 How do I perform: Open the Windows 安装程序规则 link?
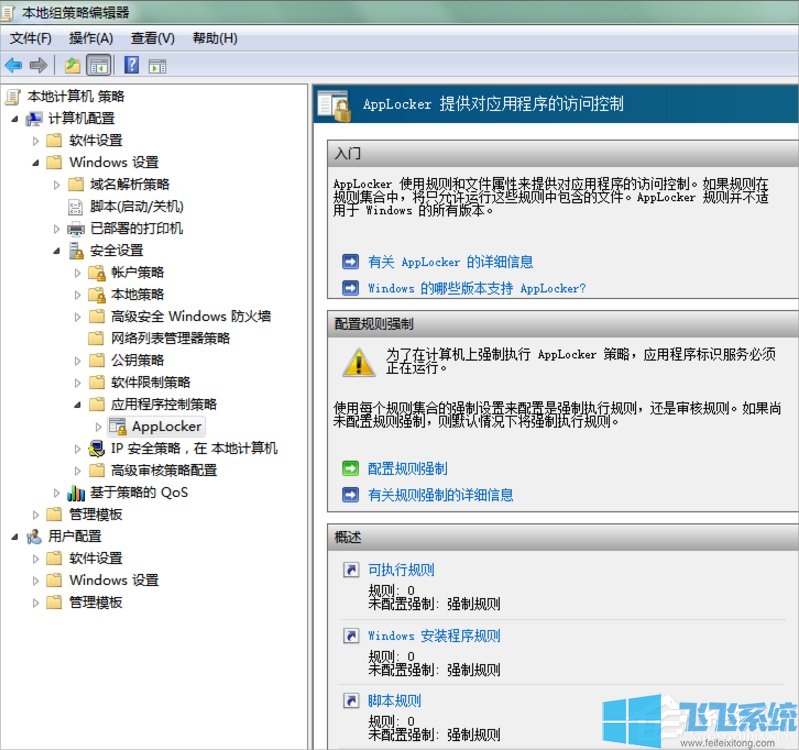tap(434, 636)
